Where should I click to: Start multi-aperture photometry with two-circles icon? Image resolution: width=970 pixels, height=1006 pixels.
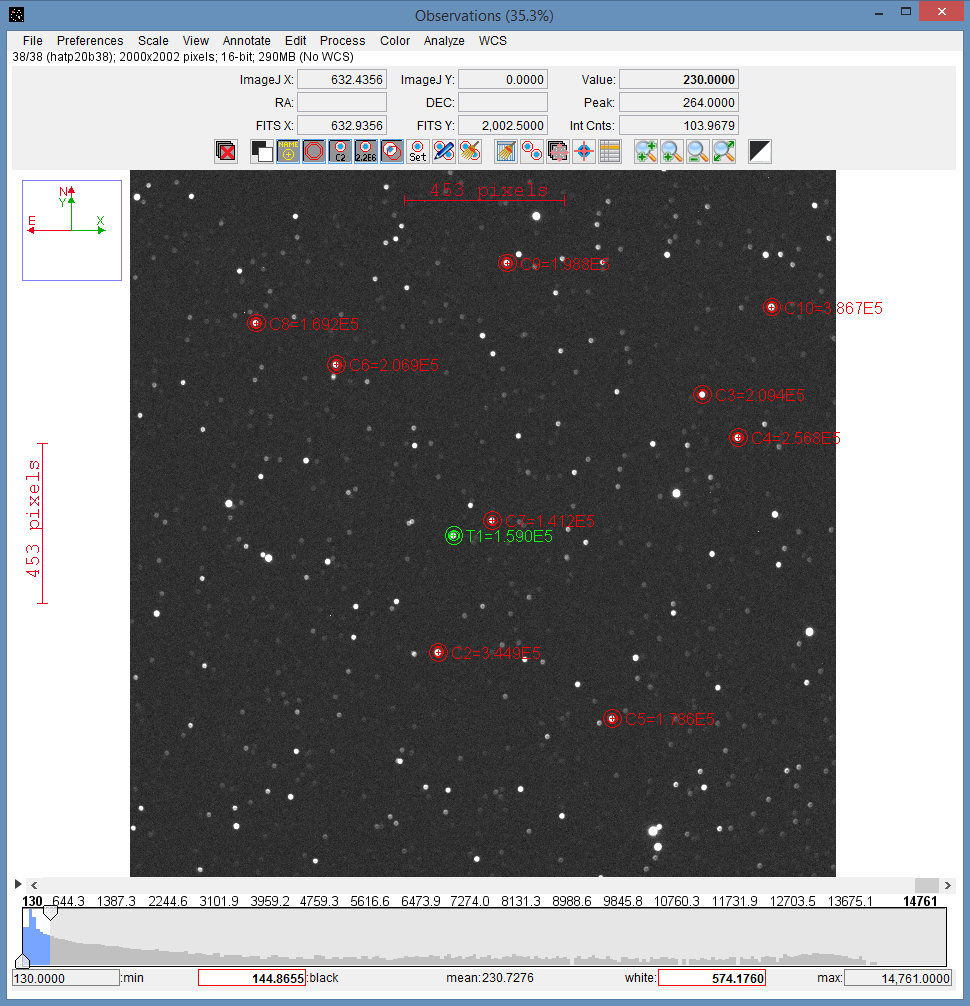coord(533,151)
